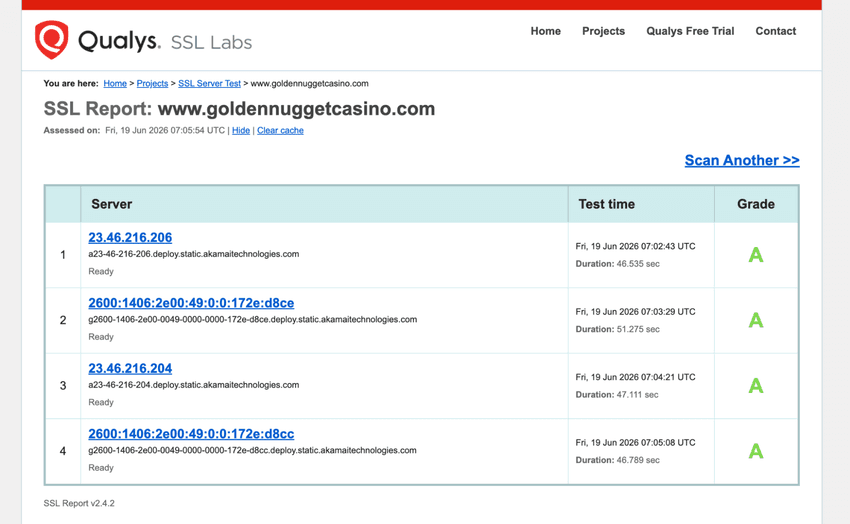The width and height of the screenshot is (850, 524).
Task: Click hostname a23-46-216-204.deploy.static.akamaitechnologies.com
Action: [x=194, y=385]
